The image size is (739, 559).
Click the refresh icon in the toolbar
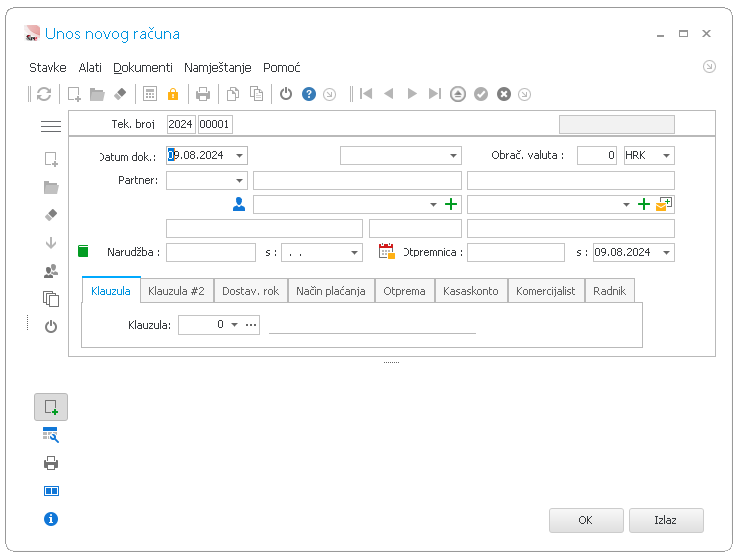click(44, 94)
